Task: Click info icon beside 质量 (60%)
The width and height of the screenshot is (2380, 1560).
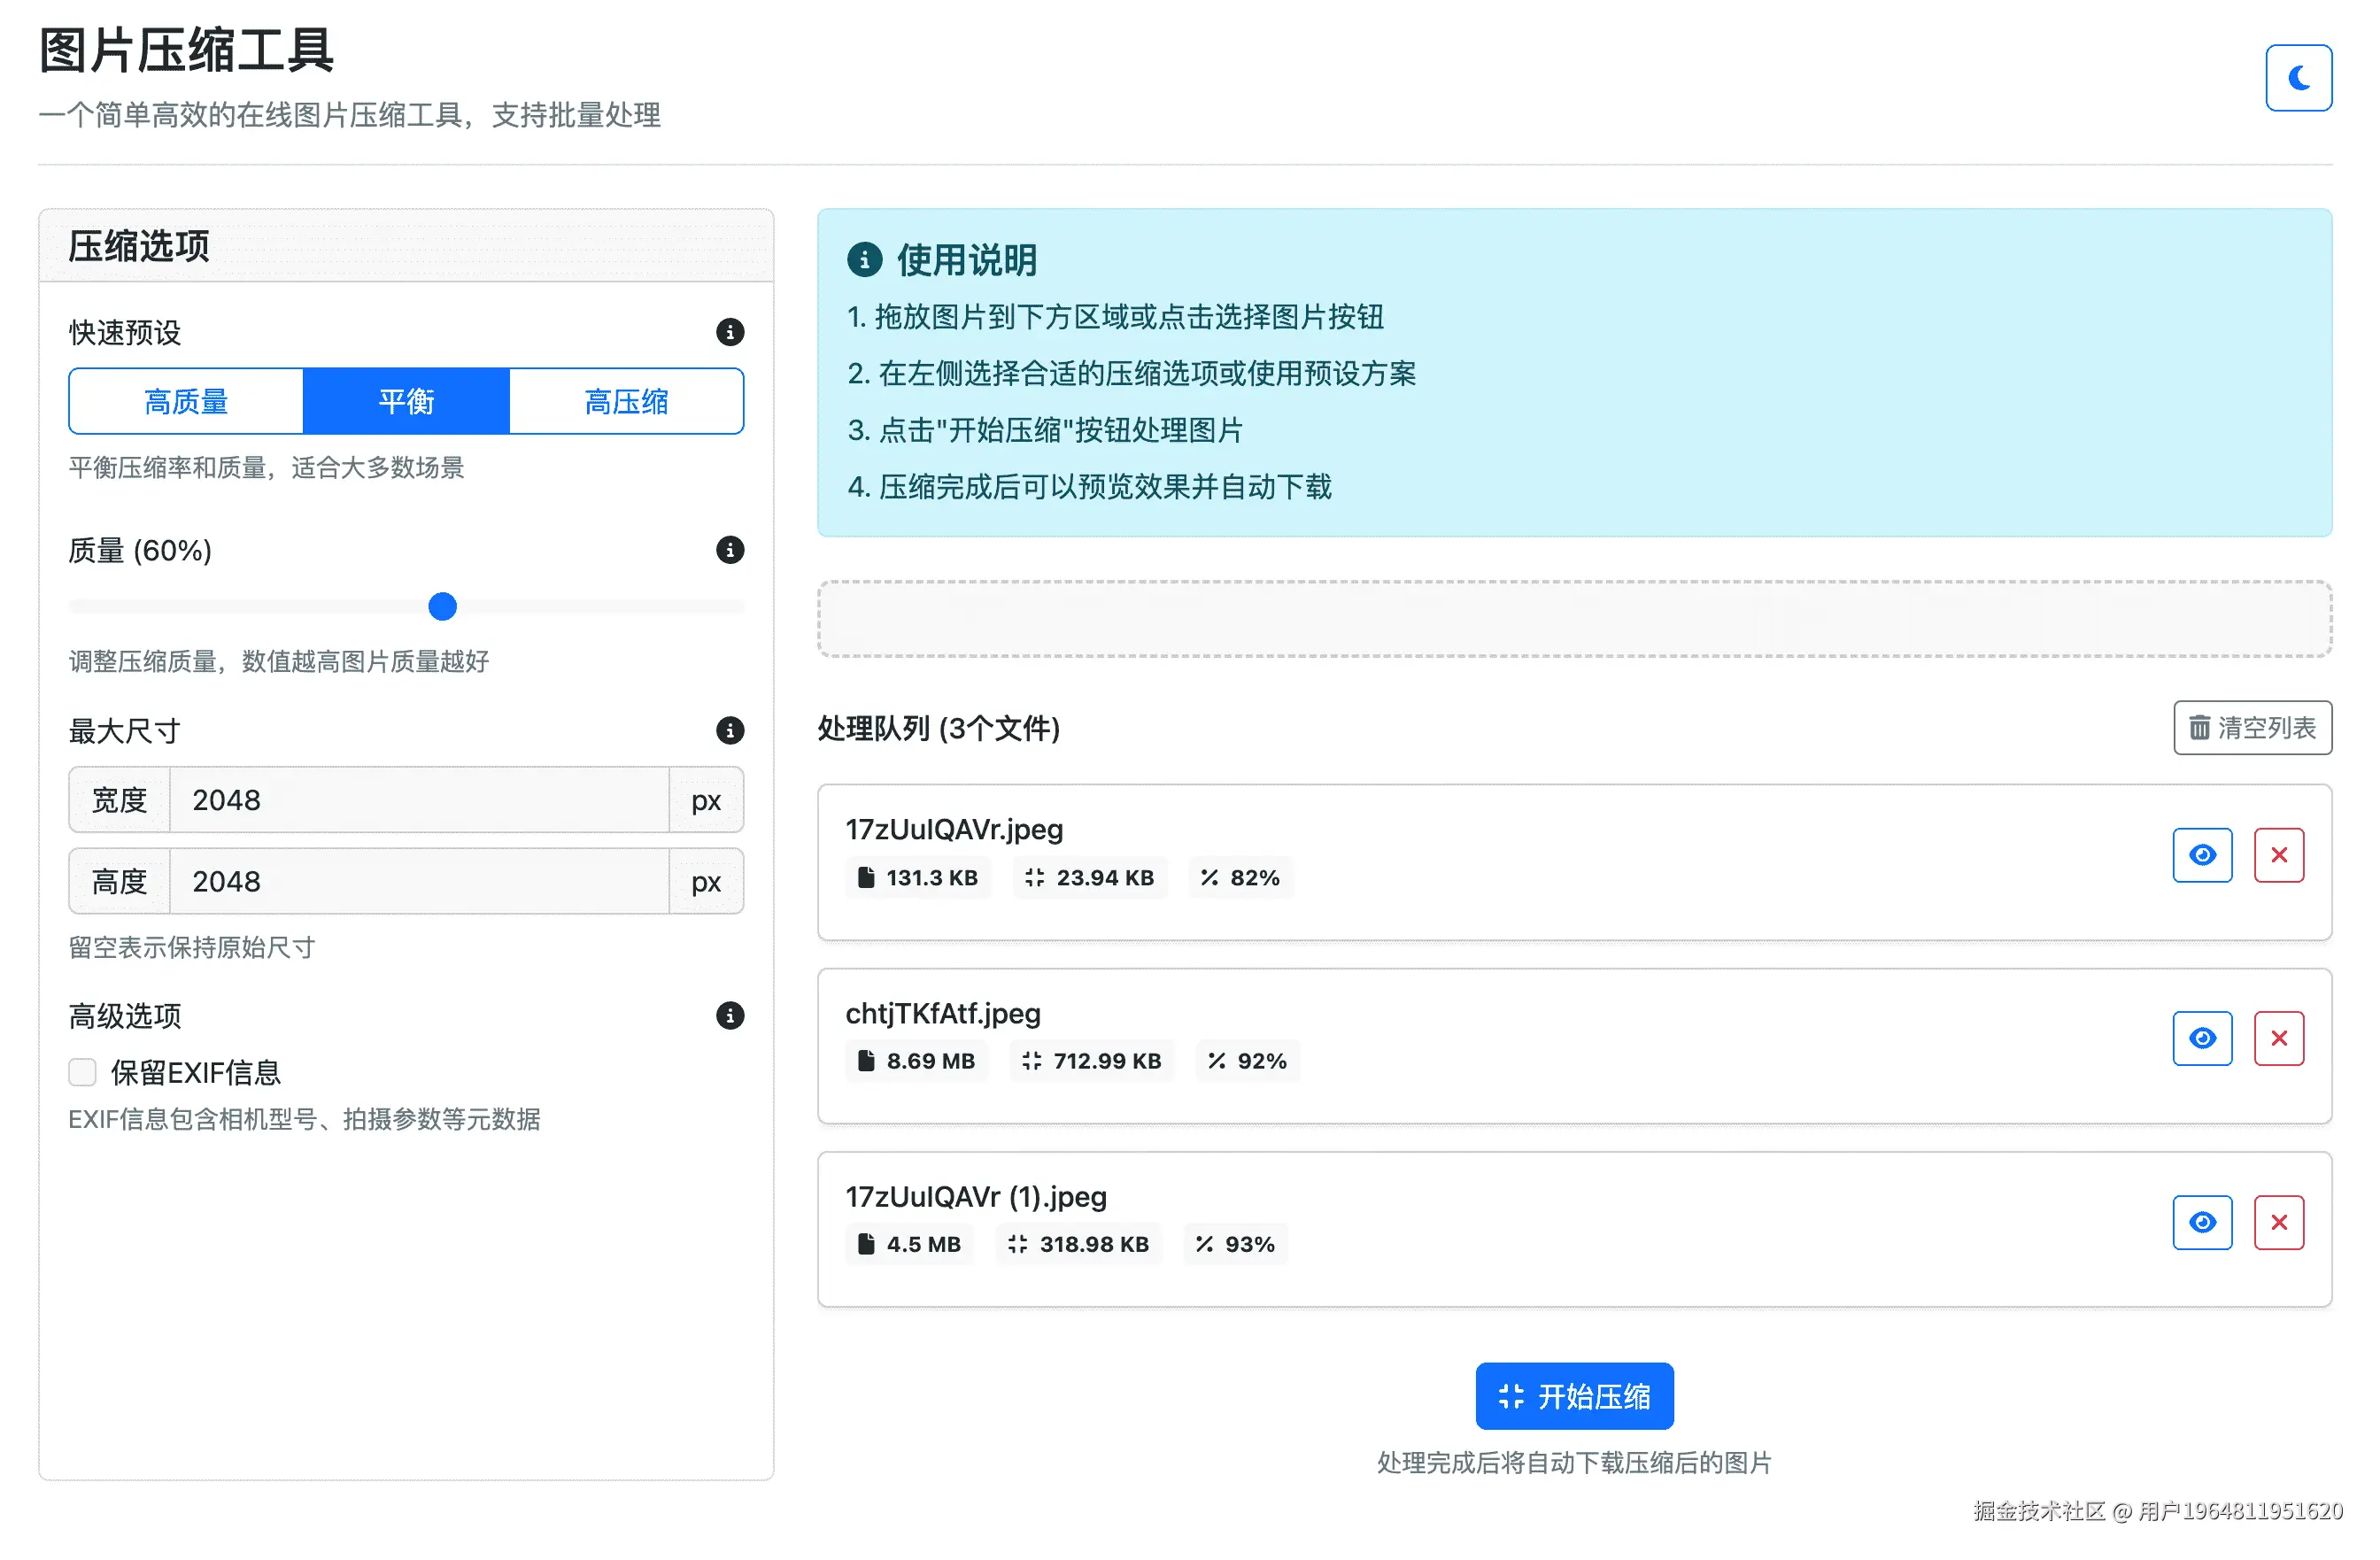Action: tap(730, 550)
